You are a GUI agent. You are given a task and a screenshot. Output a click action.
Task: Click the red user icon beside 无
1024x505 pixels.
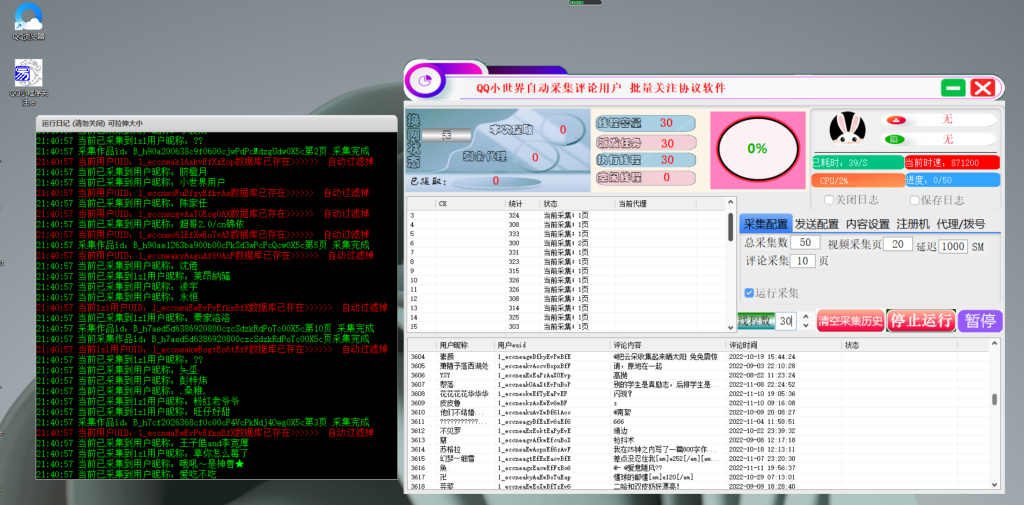click(897, 120)
